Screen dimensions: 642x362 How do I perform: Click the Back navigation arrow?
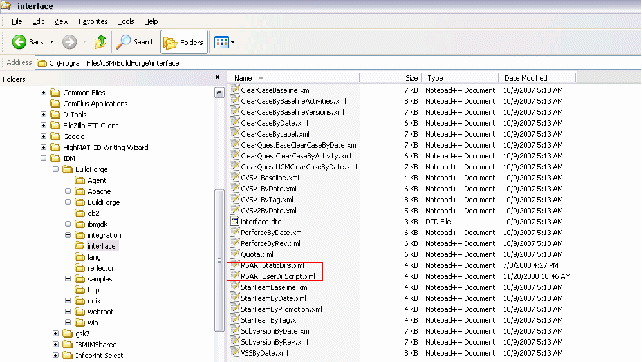pos(19,42)
